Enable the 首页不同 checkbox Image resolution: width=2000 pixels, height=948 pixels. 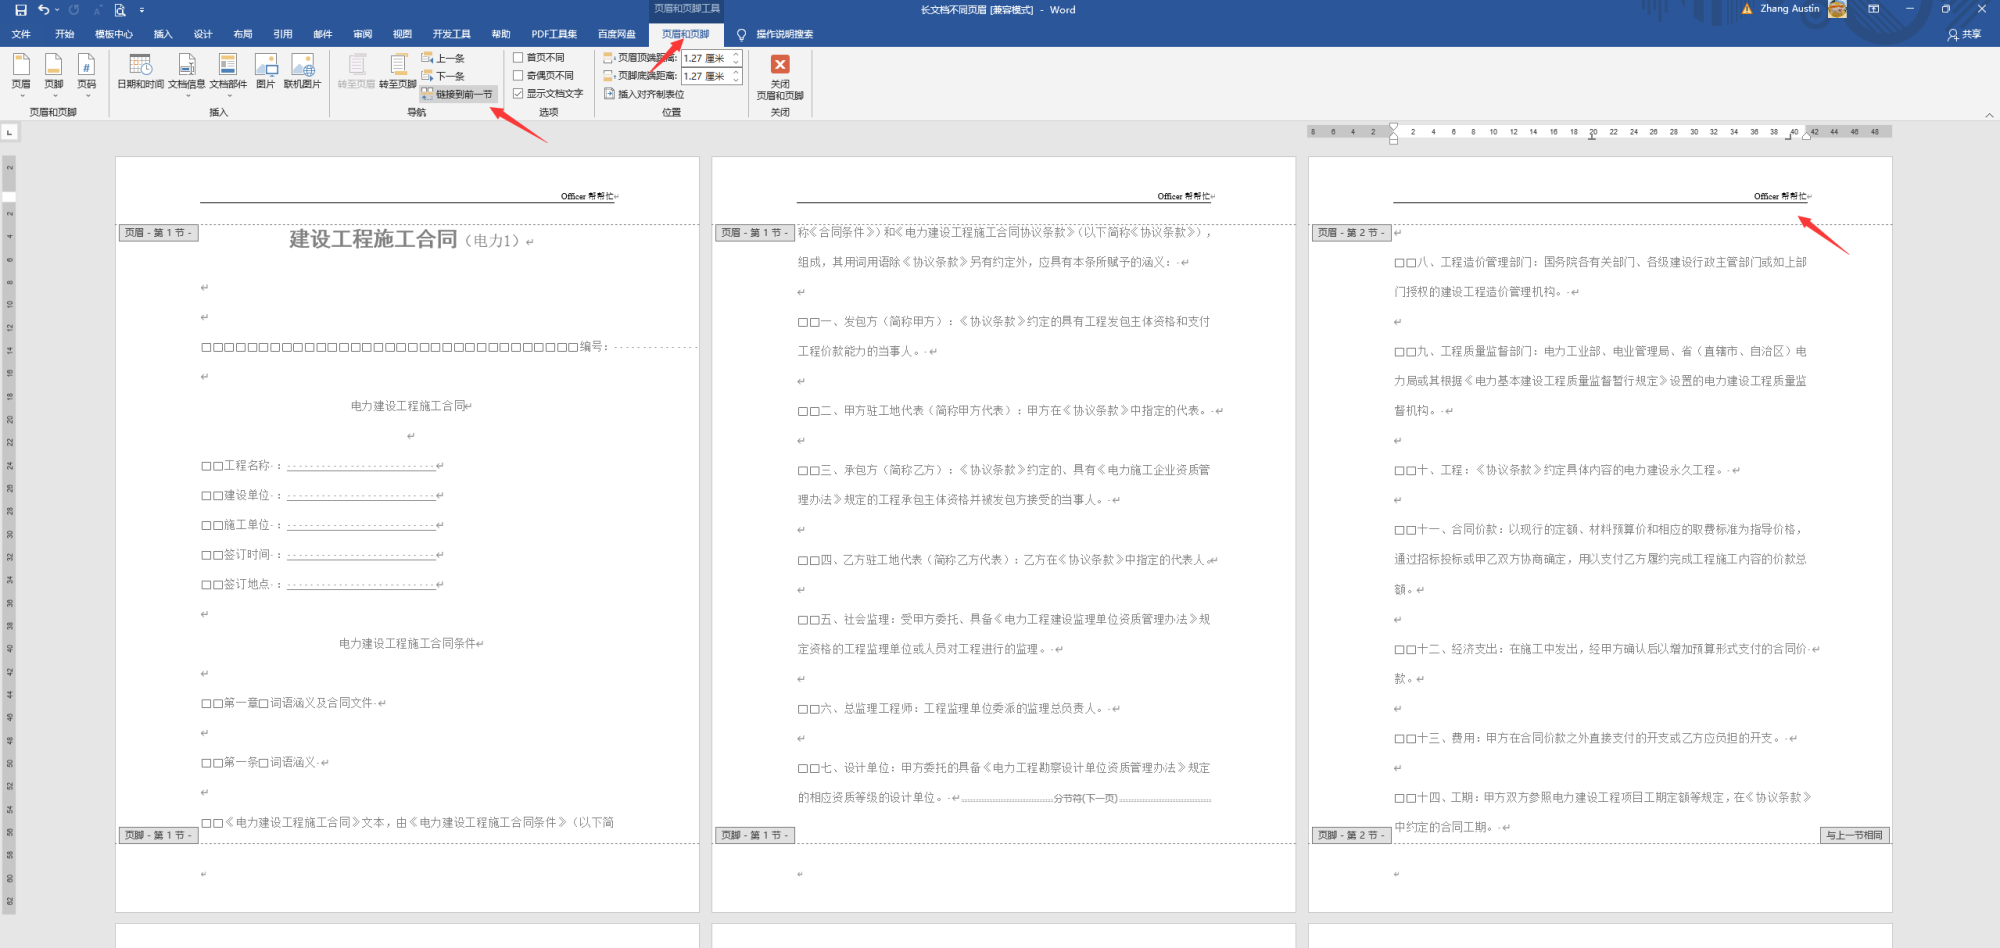pos(518,58)
